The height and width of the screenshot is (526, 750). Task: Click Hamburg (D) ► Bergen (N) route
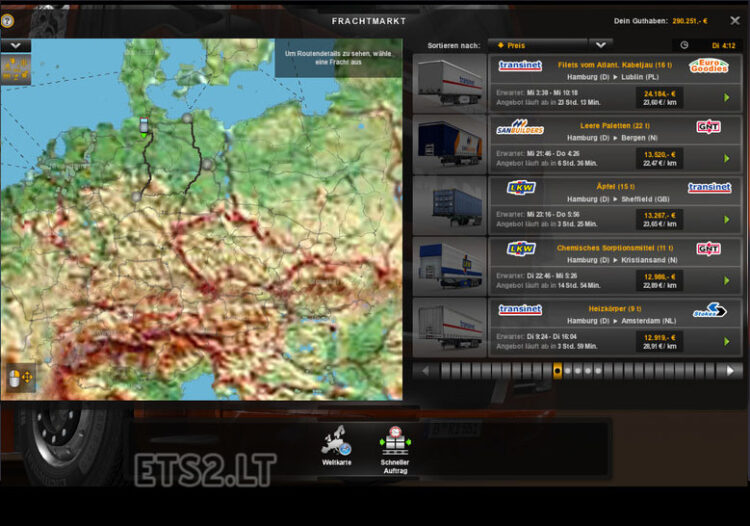[613, 138]
